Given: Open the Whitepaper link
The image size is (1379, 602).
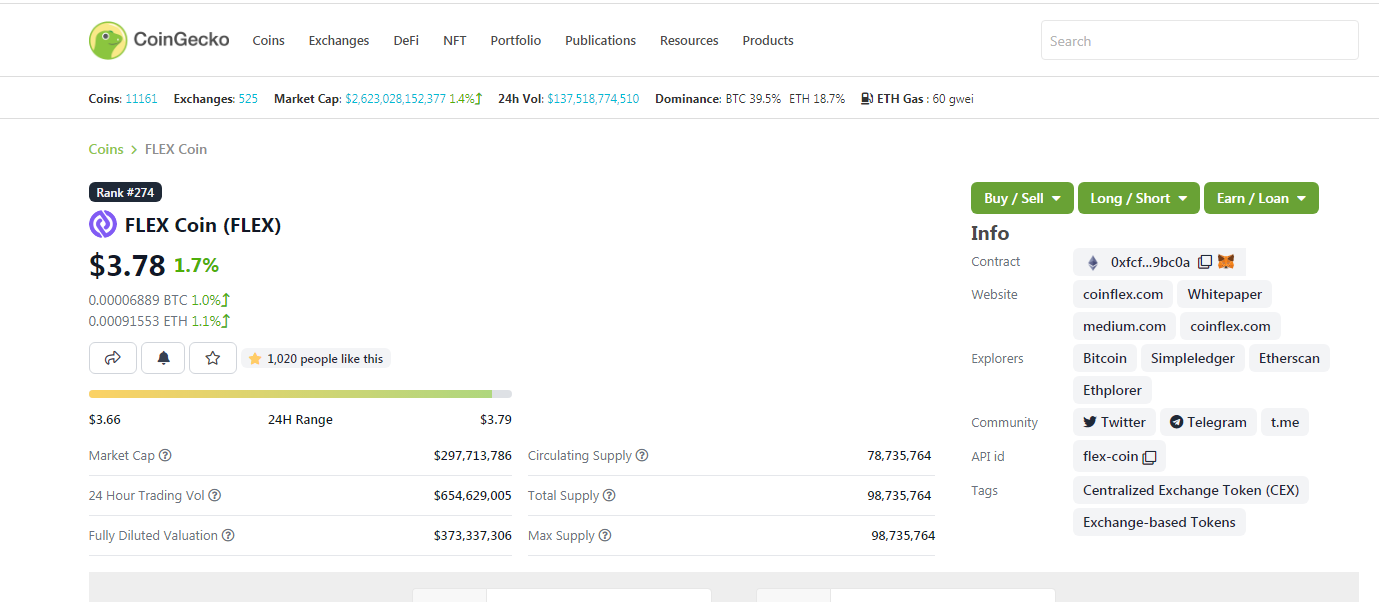Looking at the screenshot, I should 1224,294.
